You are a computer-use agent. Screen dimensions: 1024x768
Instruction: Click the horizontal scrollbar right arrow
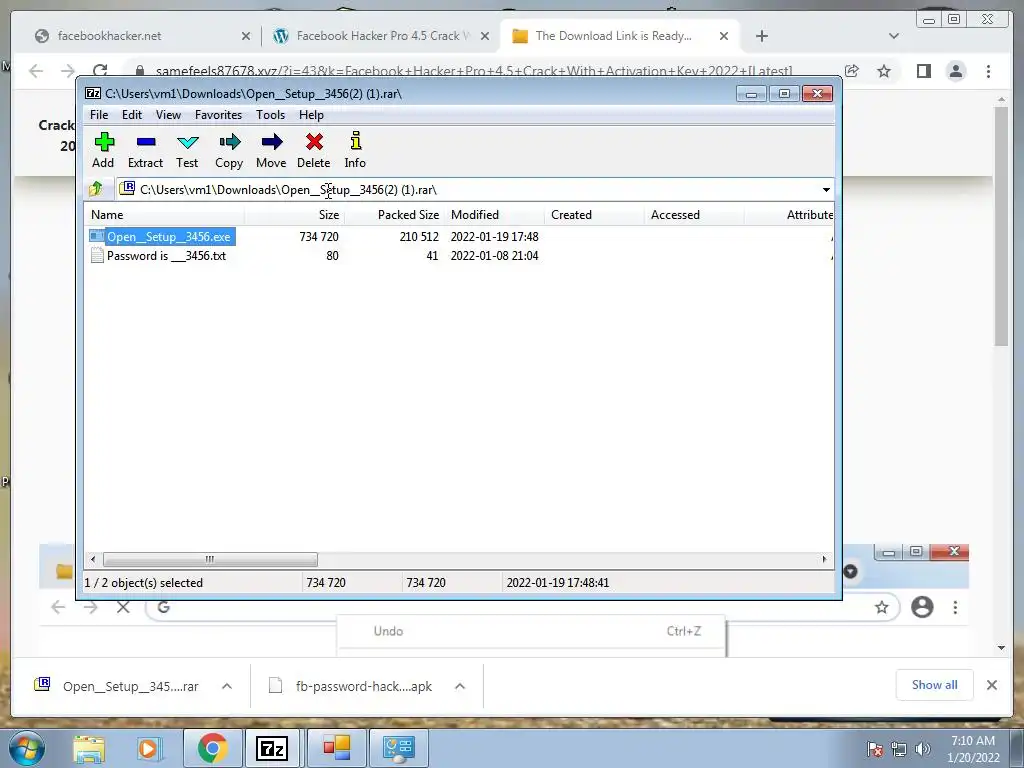coord(824,559)
